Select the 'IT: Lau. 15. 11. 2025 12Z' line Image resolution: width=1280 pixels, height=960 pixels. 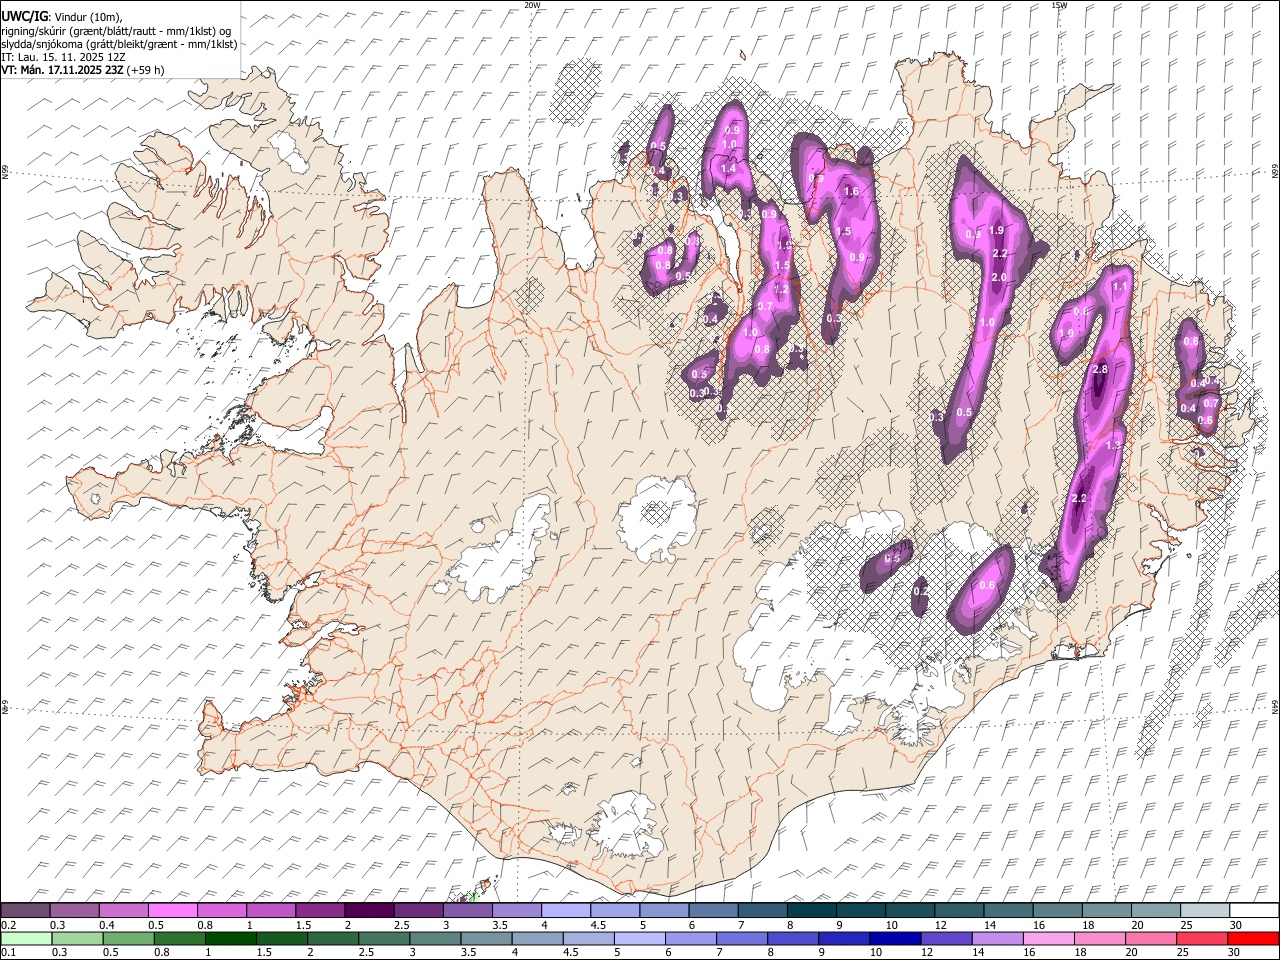point(63,57)
